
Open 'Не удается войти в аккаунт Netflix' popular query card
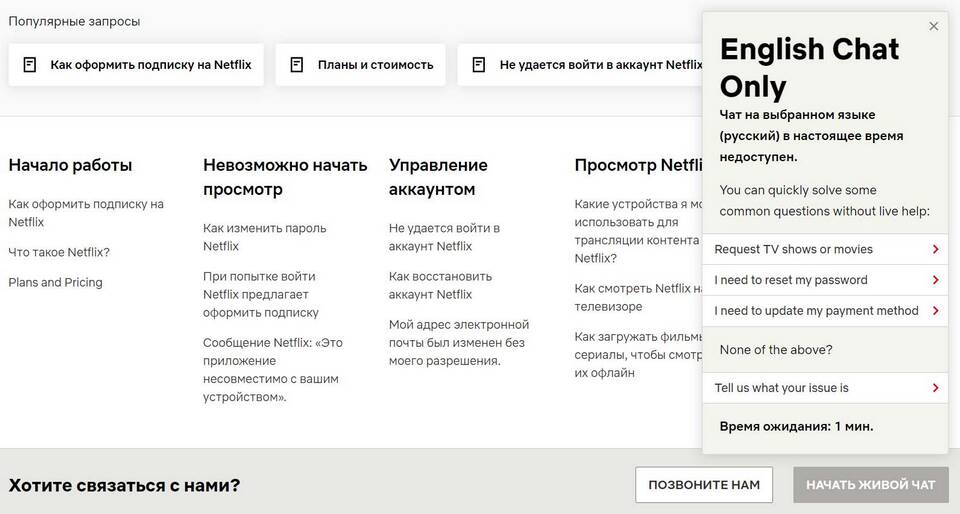point(580,64)
